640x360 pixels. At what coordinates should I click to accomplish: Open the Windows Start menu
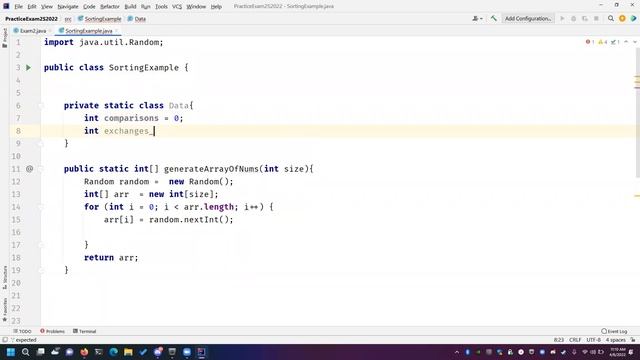pos(11,352)
